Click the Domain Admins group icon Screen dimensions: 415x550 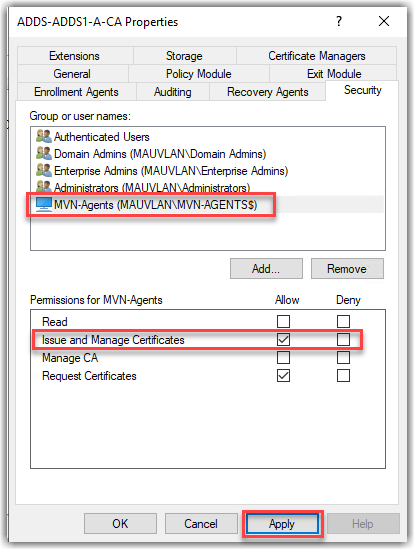click(x=44, y=153)
